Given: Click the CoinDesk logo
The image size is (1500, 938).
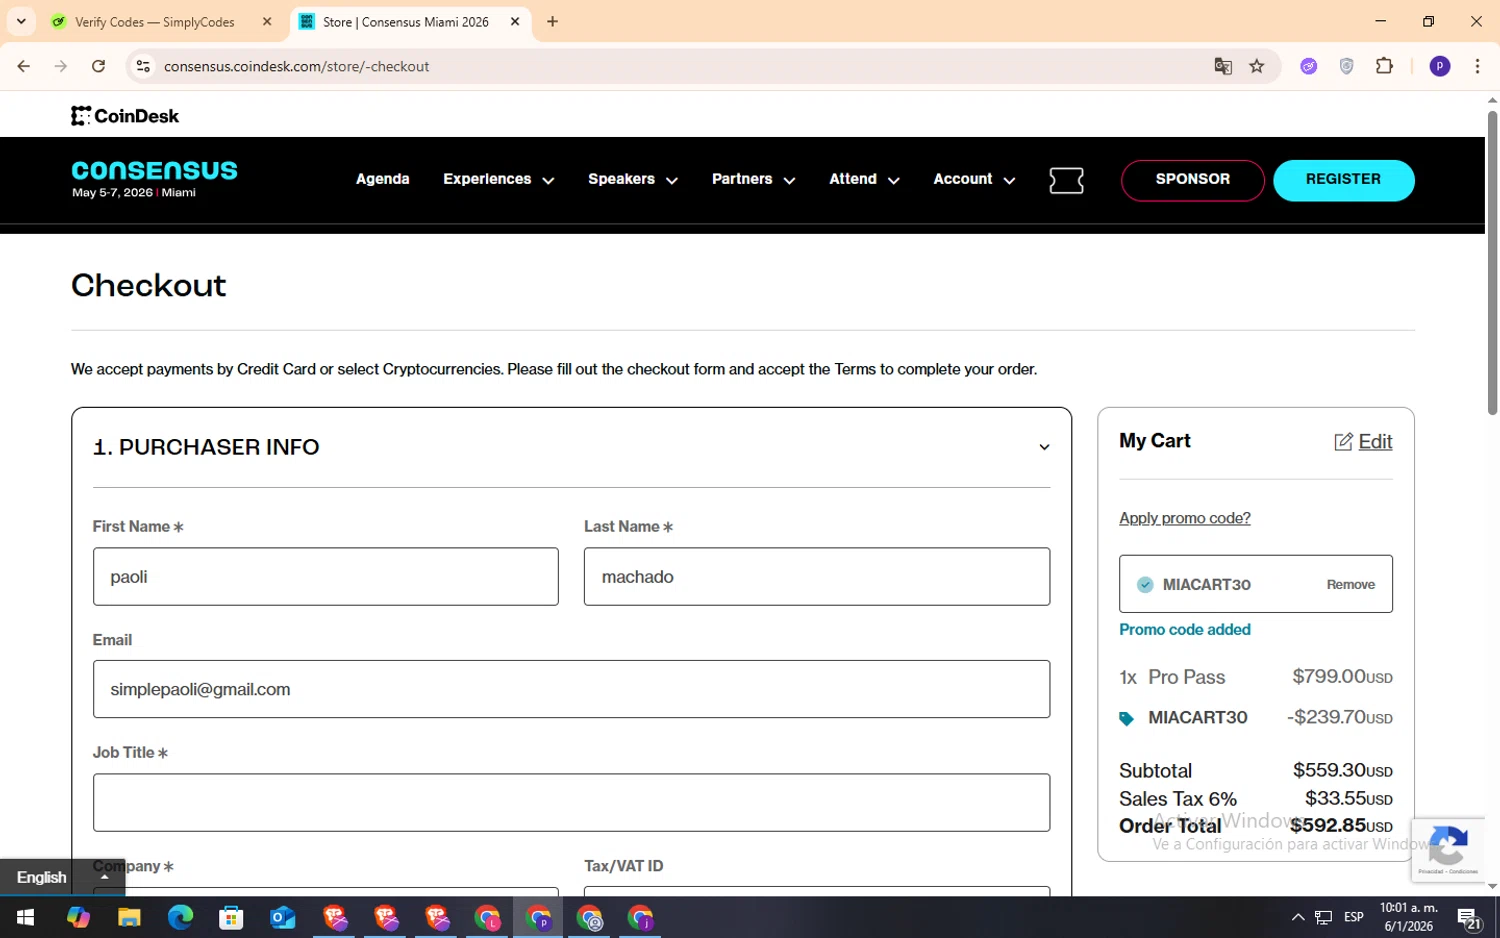Looking at the screenshot, I should [x=125, y=116].
